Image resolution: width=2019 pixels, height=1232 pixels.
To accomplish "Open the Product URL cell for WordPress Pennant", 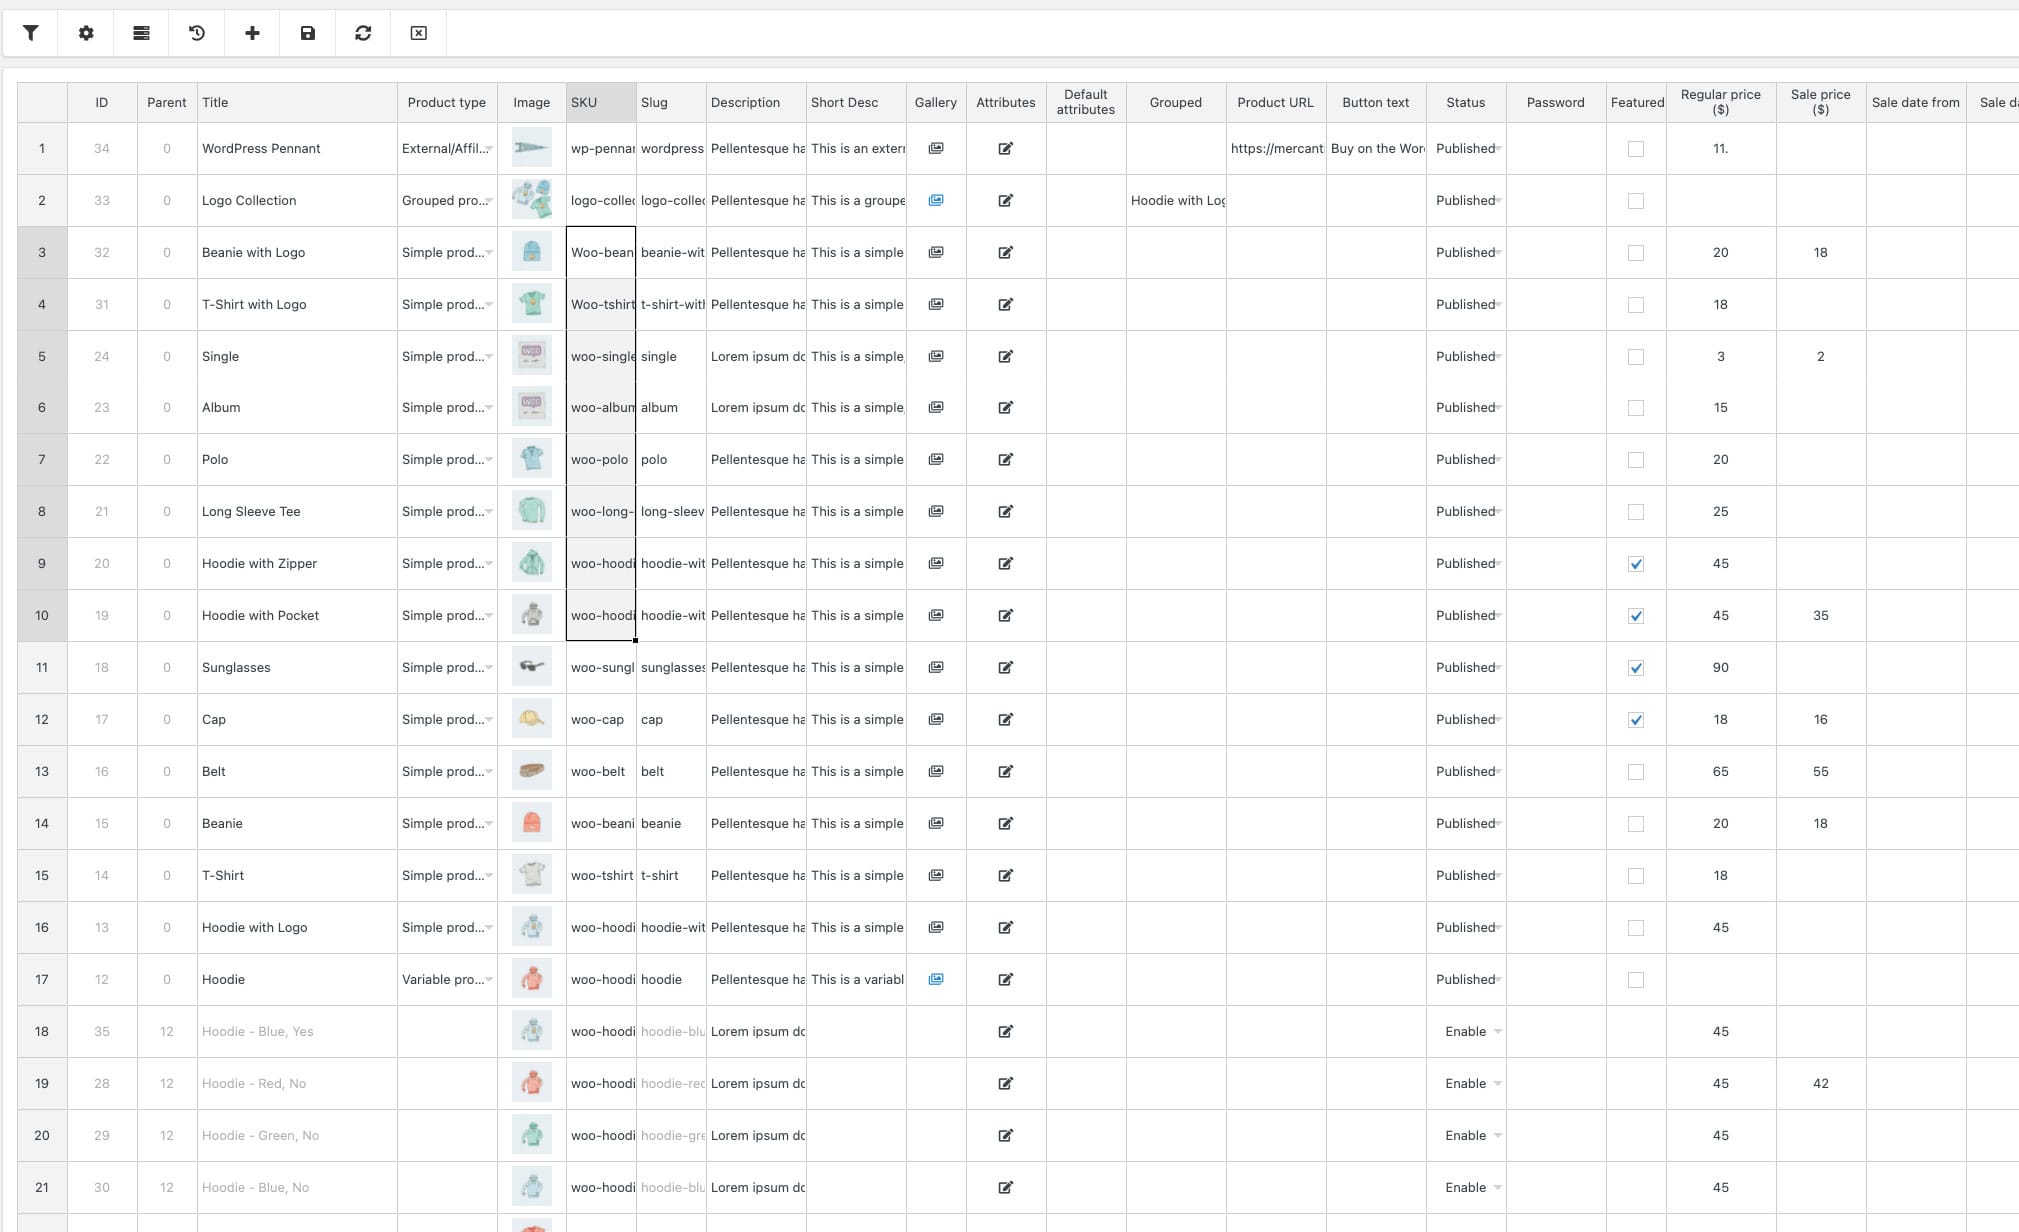I will (1275, 148).
